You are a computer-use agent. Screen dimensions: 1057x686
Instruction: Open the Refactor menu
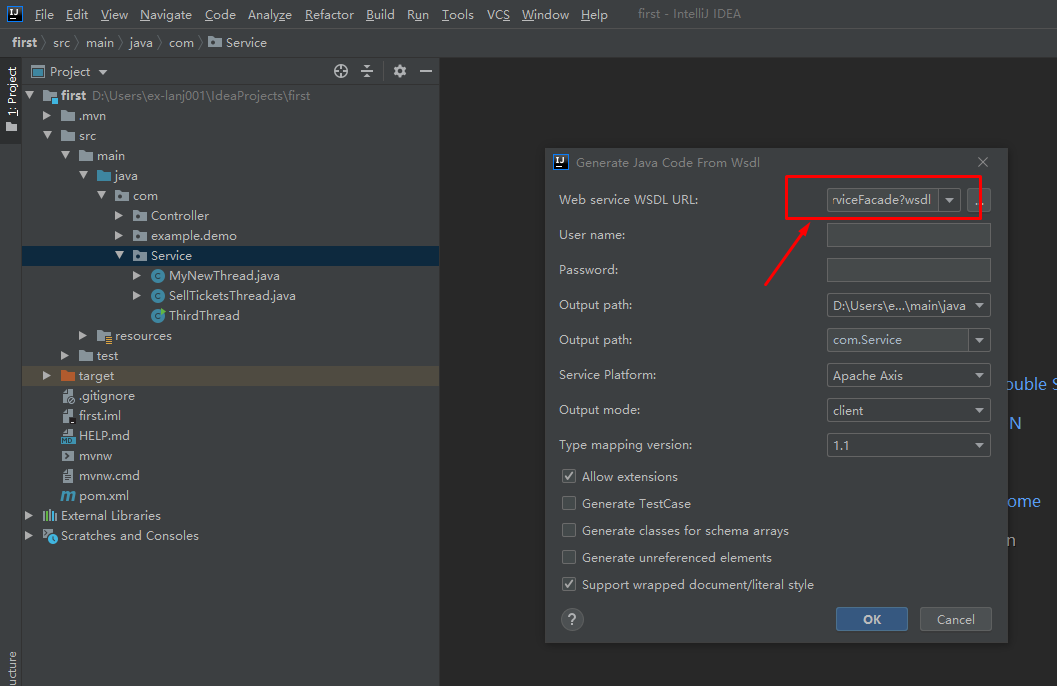329,14
